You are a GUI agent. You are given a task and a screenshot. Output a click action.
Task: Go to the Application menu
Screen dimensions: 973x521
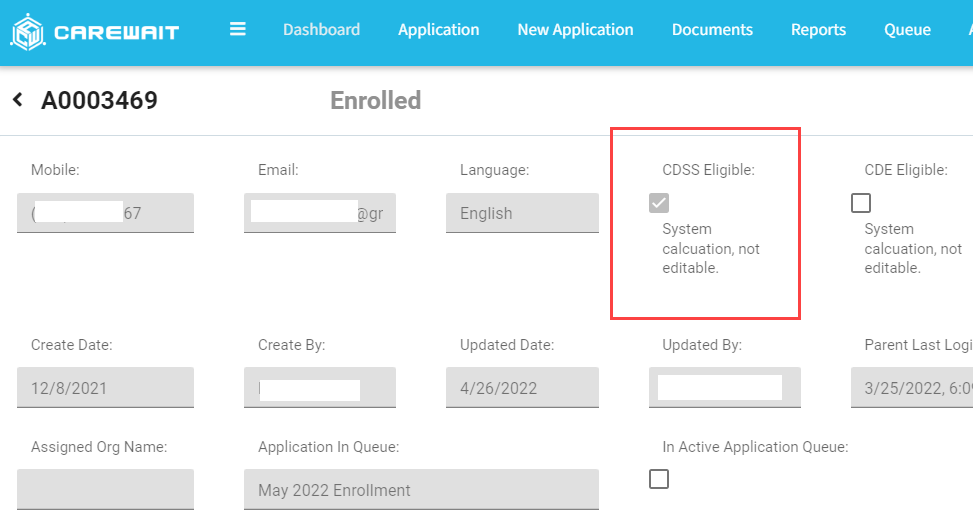click(x=438, y=30)
